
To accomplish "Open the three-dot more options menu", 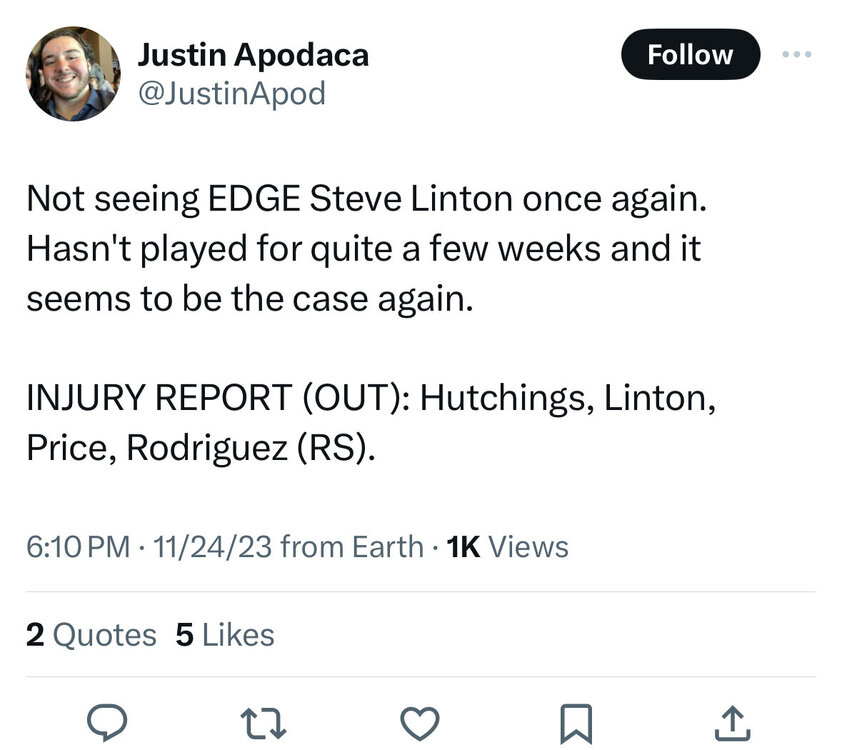I will (x=798, y=55).
